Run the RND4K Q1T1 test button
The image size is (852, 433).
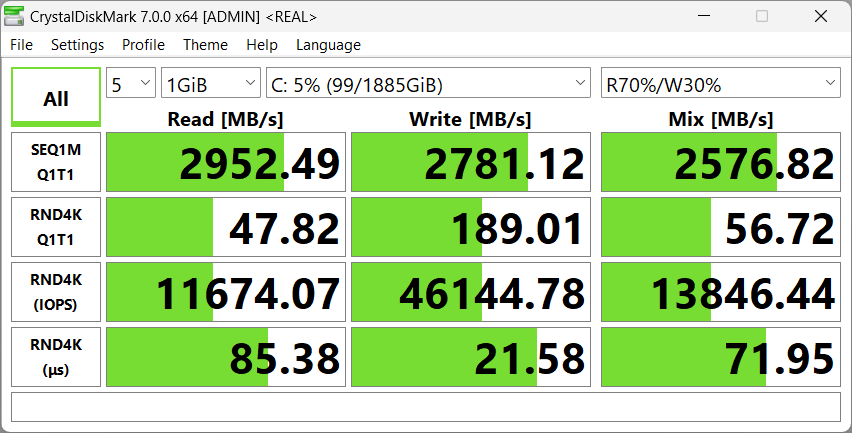(x=56, y=227)
